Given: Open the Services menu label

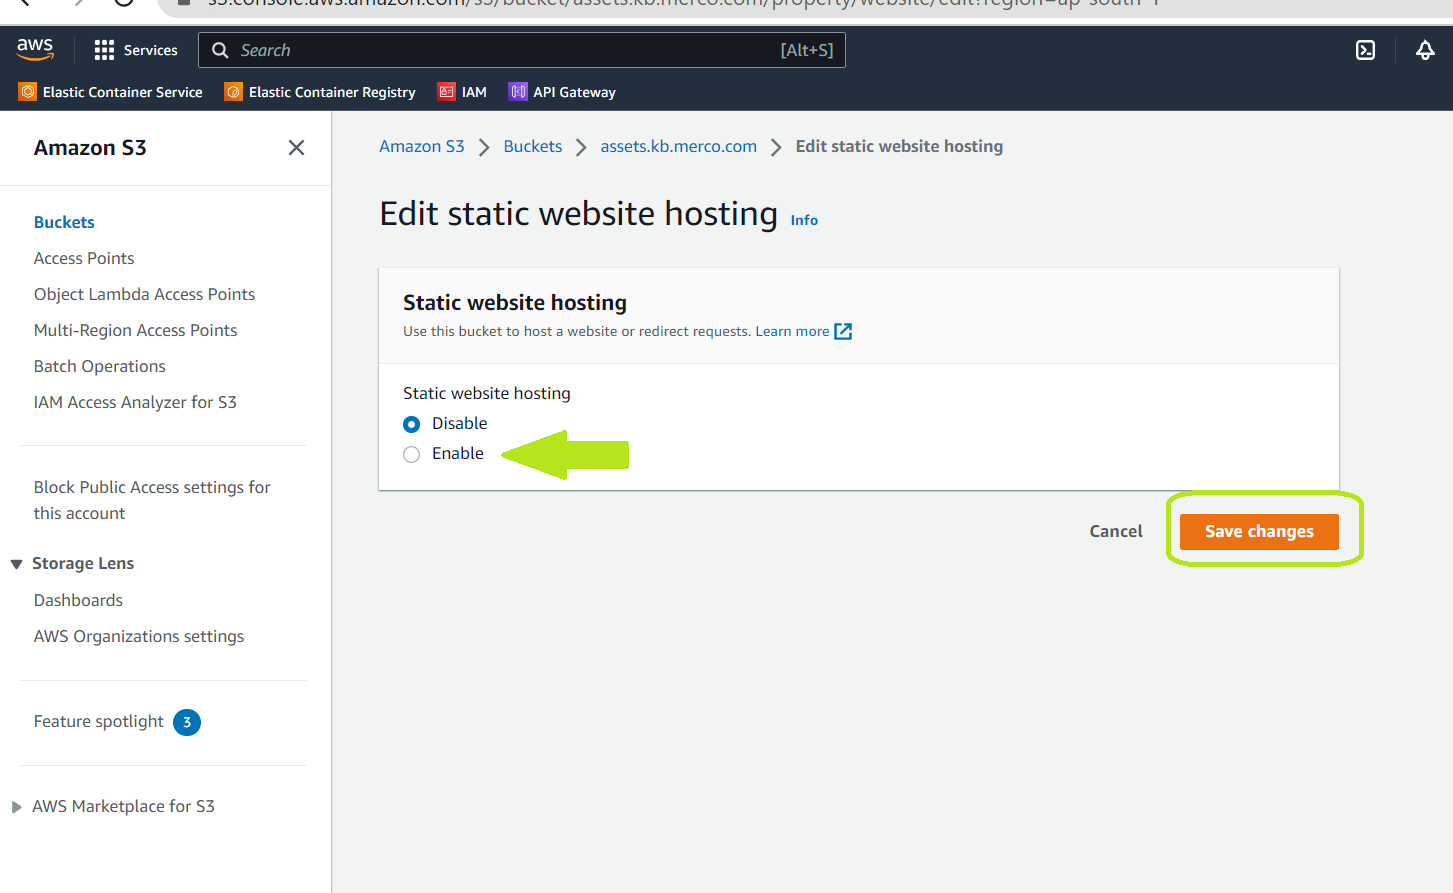Looking at the screenshot, I should (151, 50).
